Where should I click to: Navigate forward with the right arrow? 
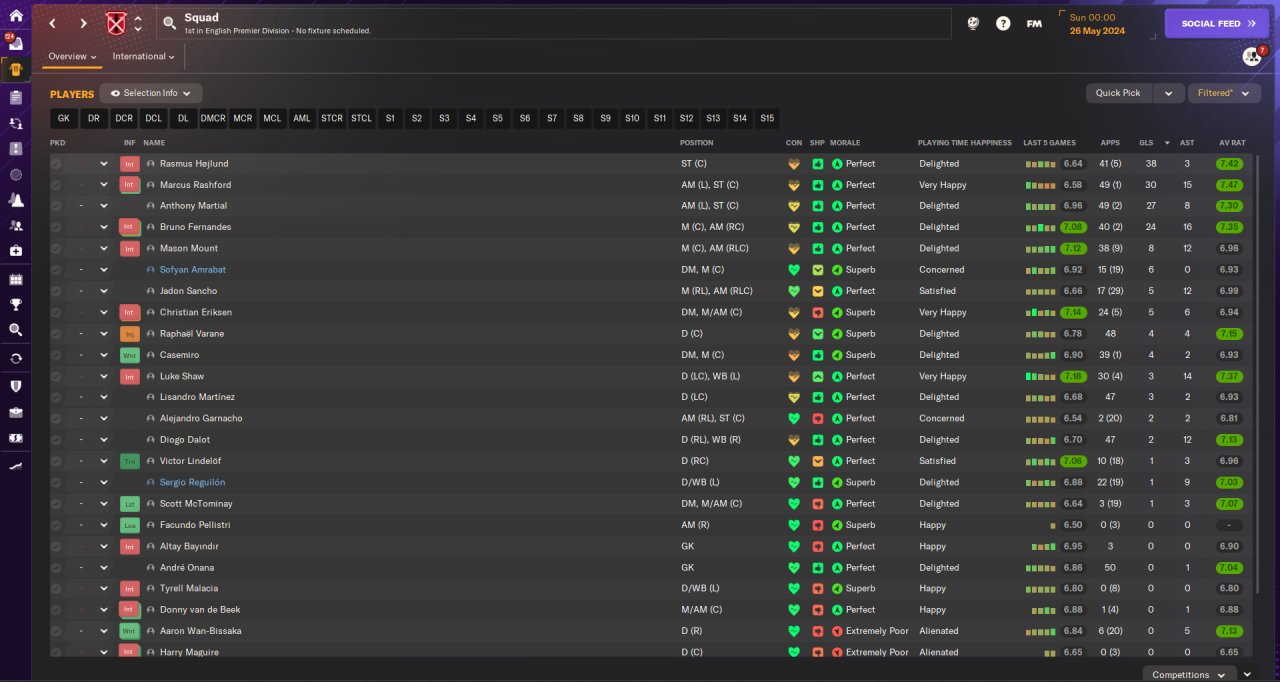(x=83, y=23)
